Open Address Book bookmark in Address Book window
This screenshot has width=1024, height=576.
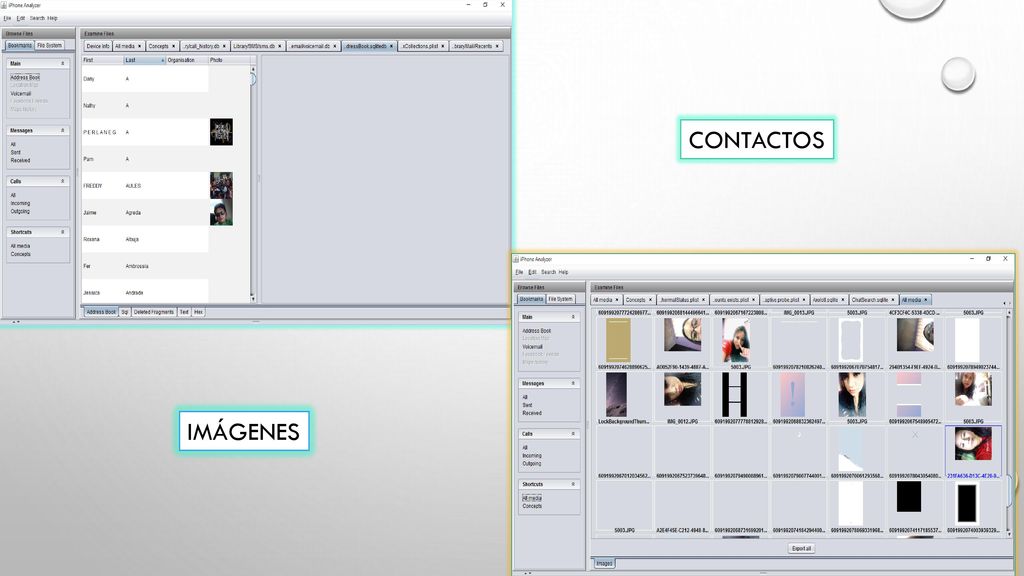point(25,77)
